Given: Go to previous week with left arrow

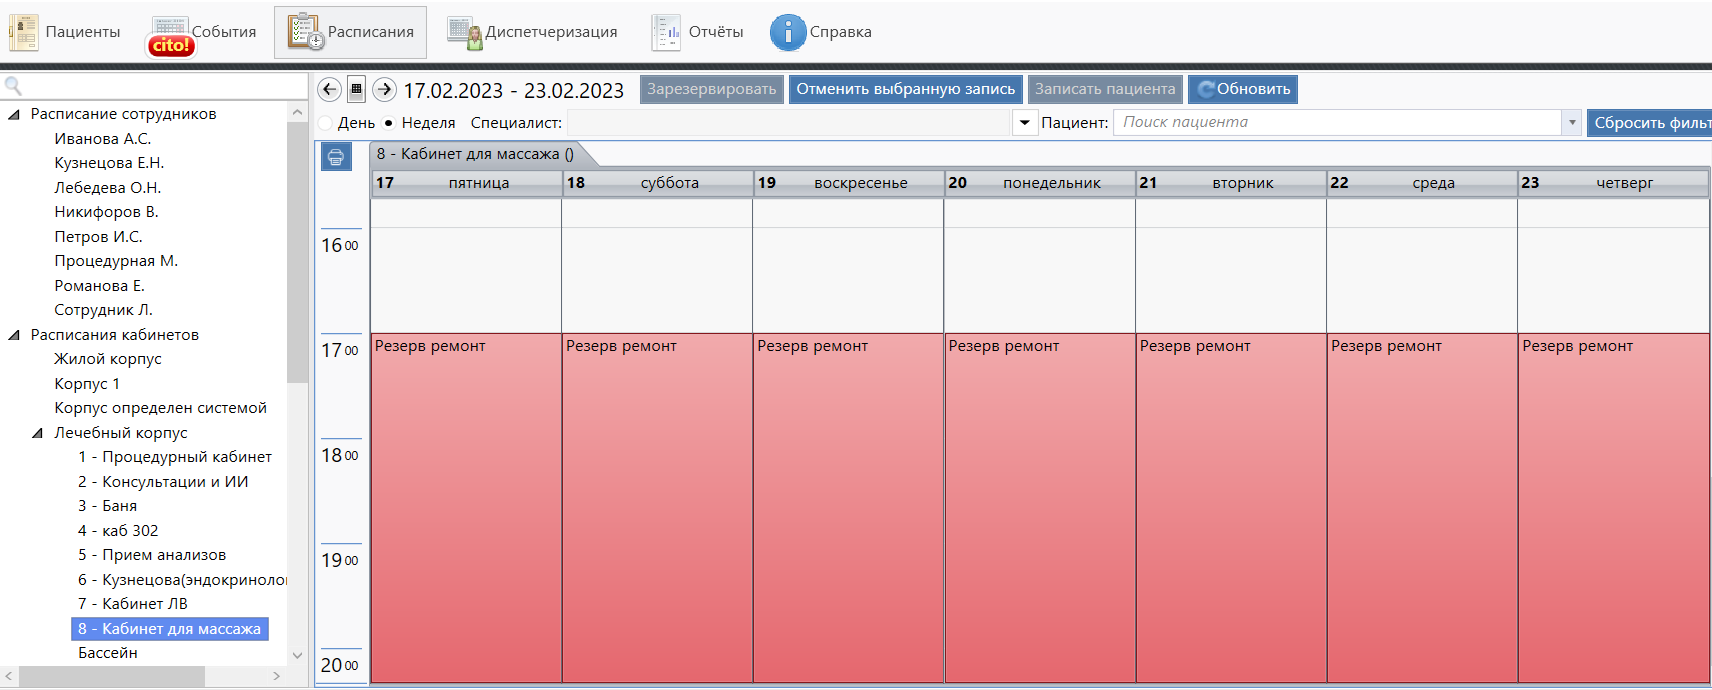Looking at the screenshot, I should click(329, 89).
